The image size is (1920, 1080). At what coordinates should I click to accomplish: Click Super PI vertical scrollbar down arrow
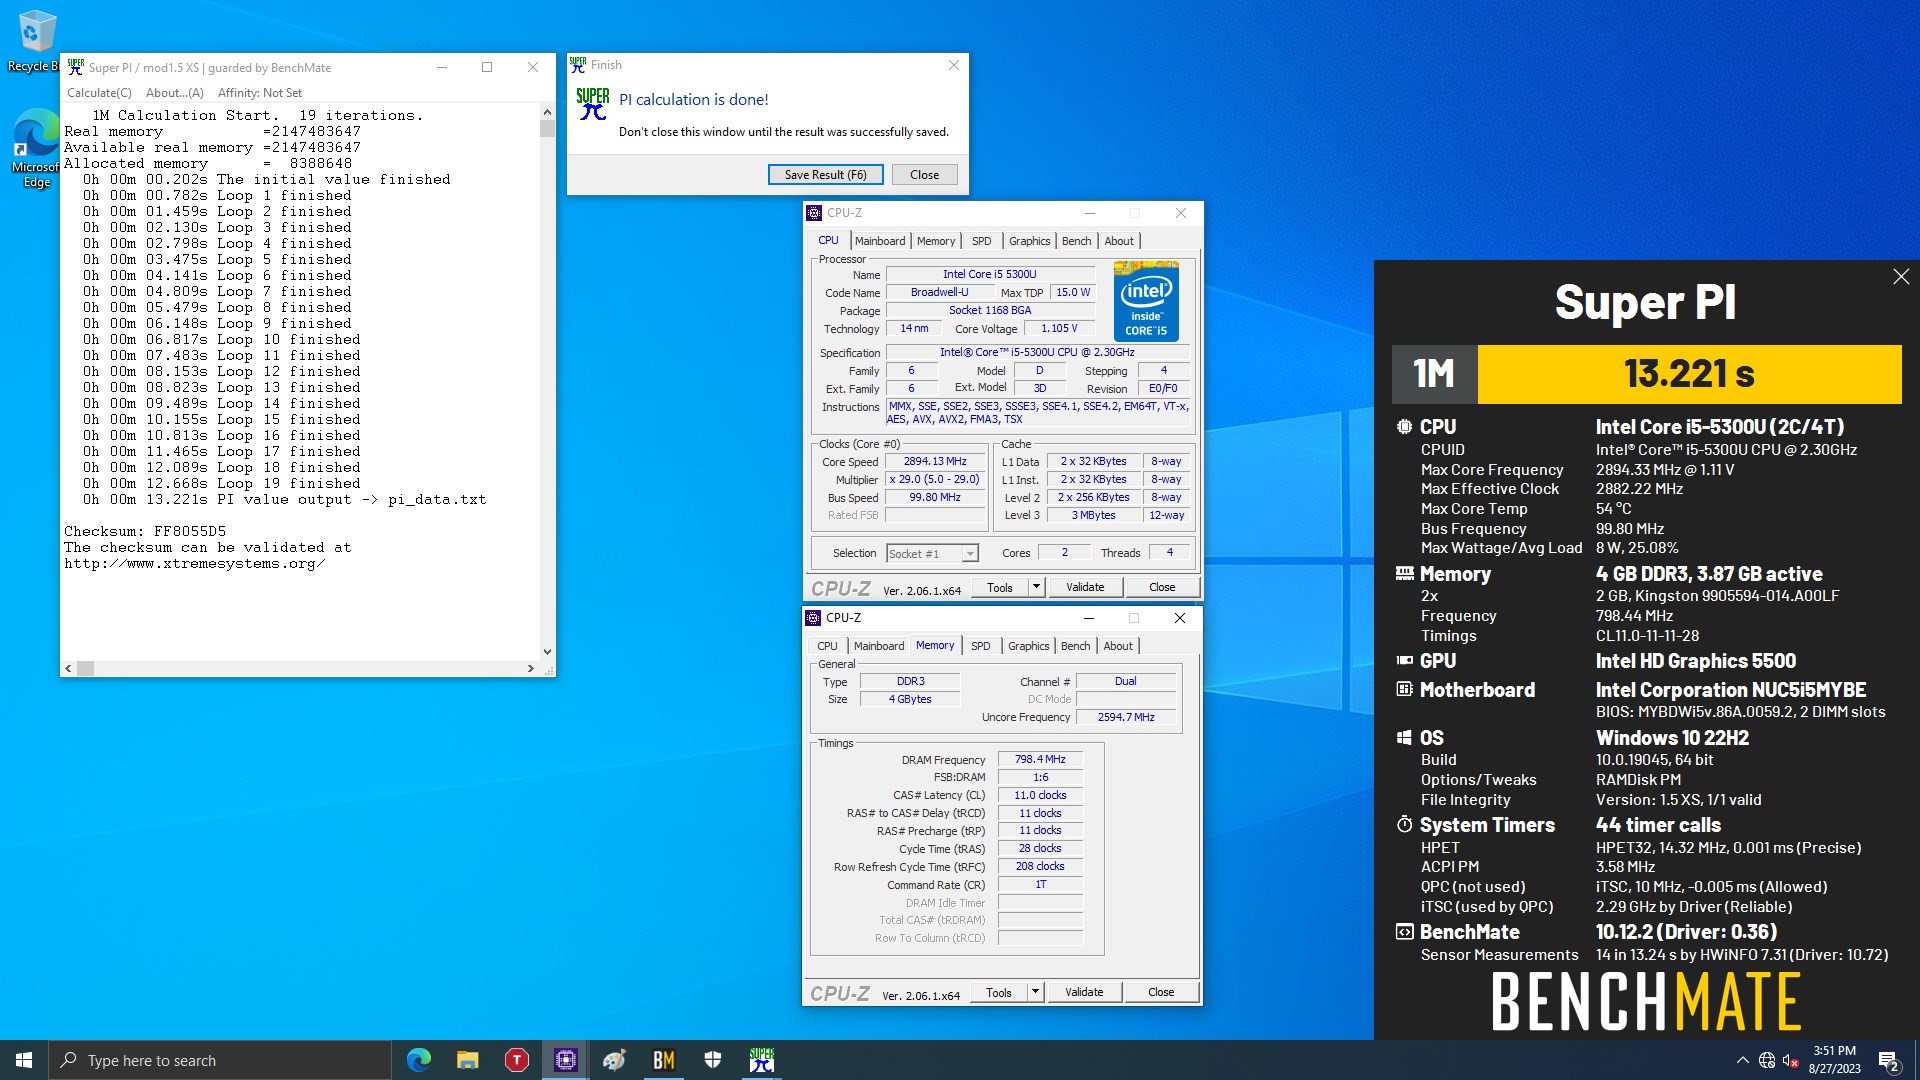(x=547, y=652)
